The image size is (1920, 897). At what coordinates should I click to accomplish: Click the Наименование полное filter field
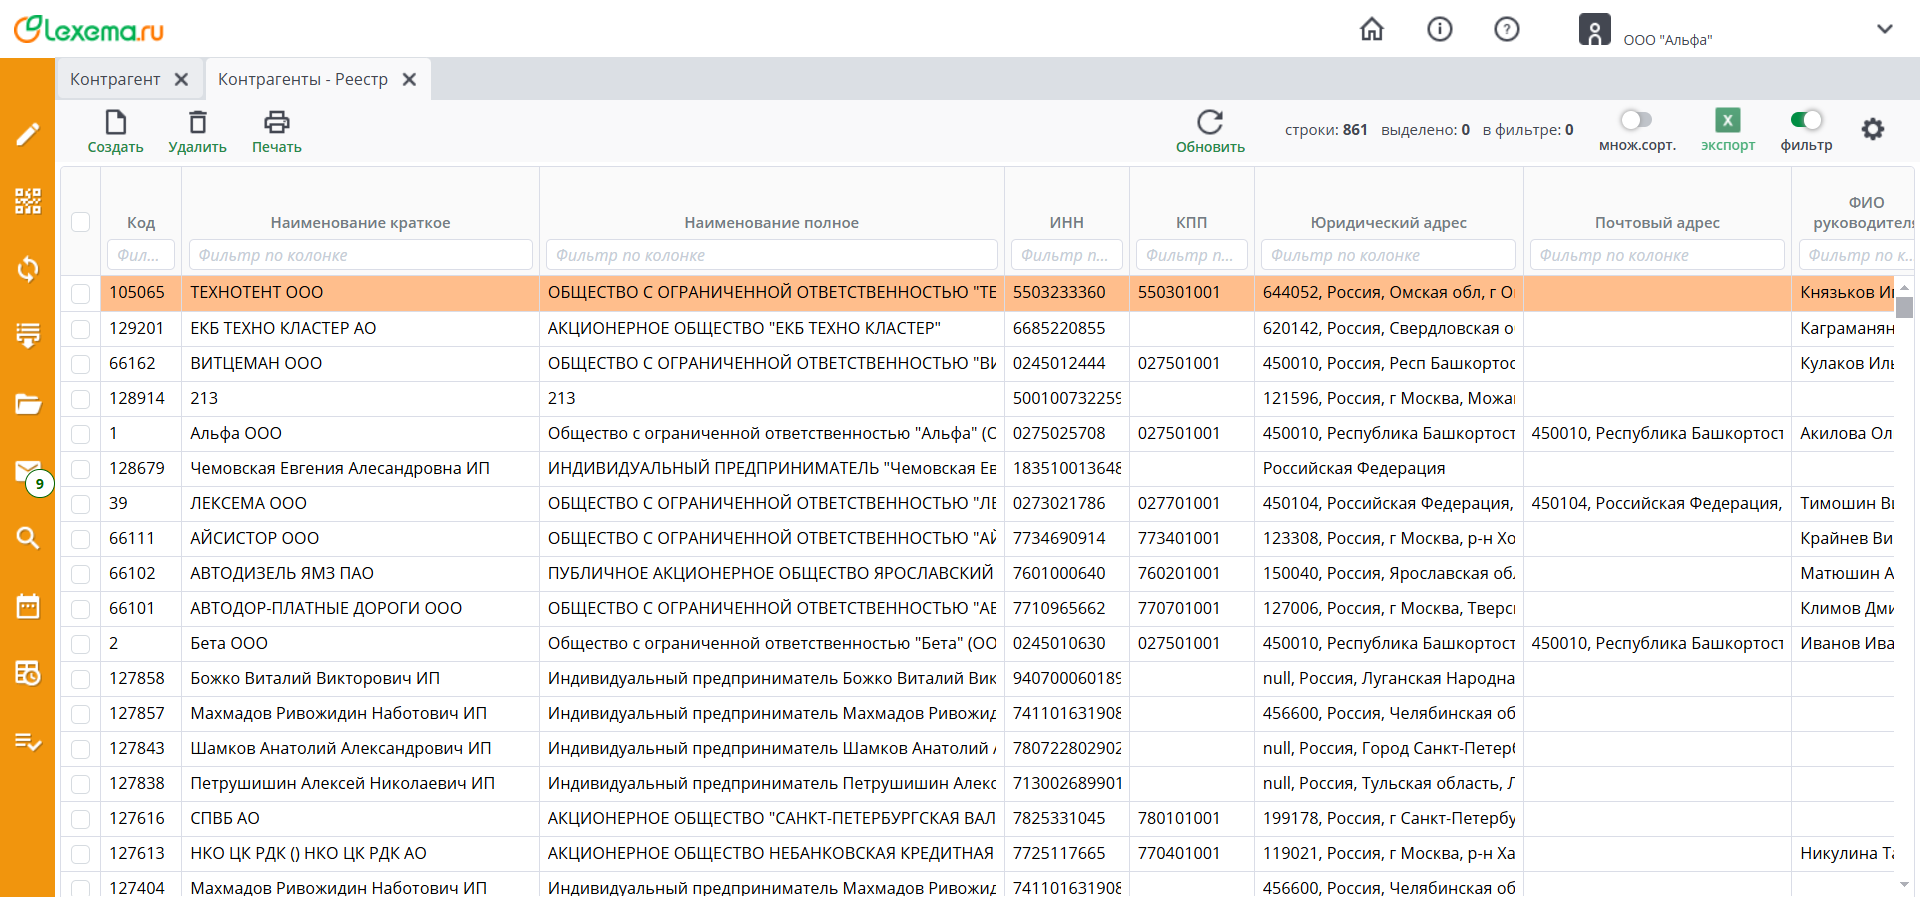(x=771, y=255)
